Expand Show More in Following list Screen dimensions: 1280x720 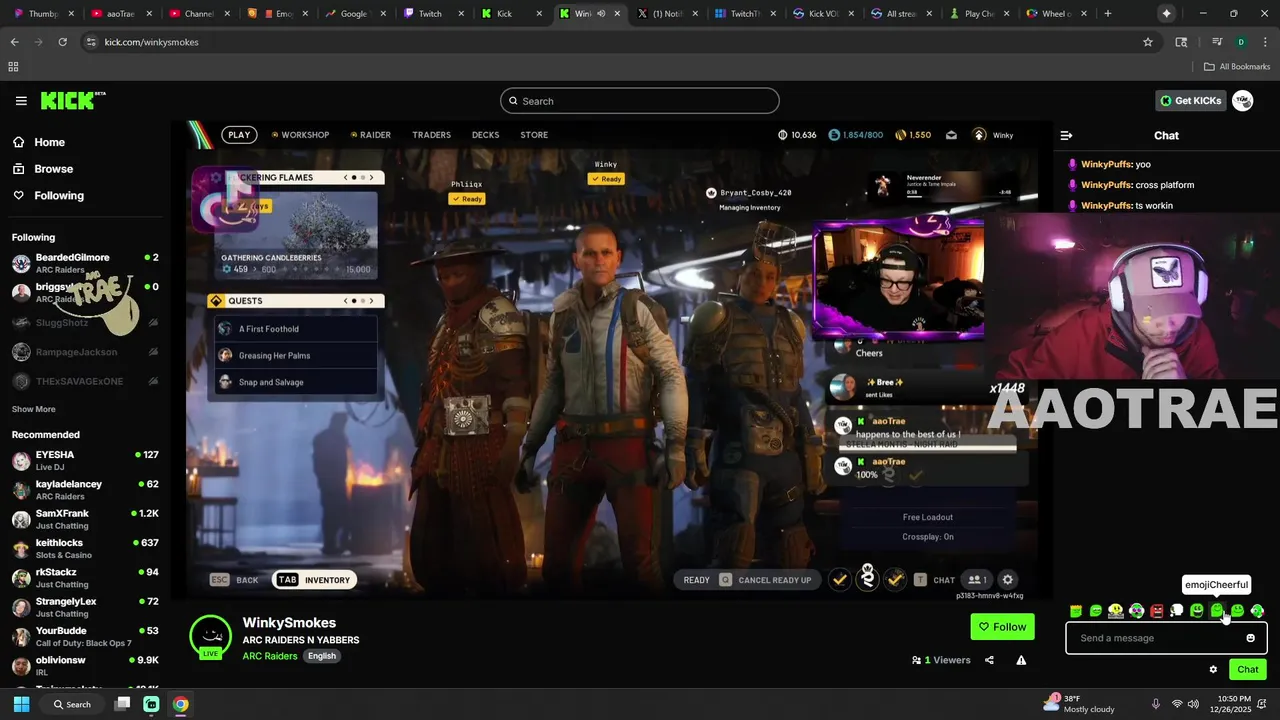pos(33,409)
